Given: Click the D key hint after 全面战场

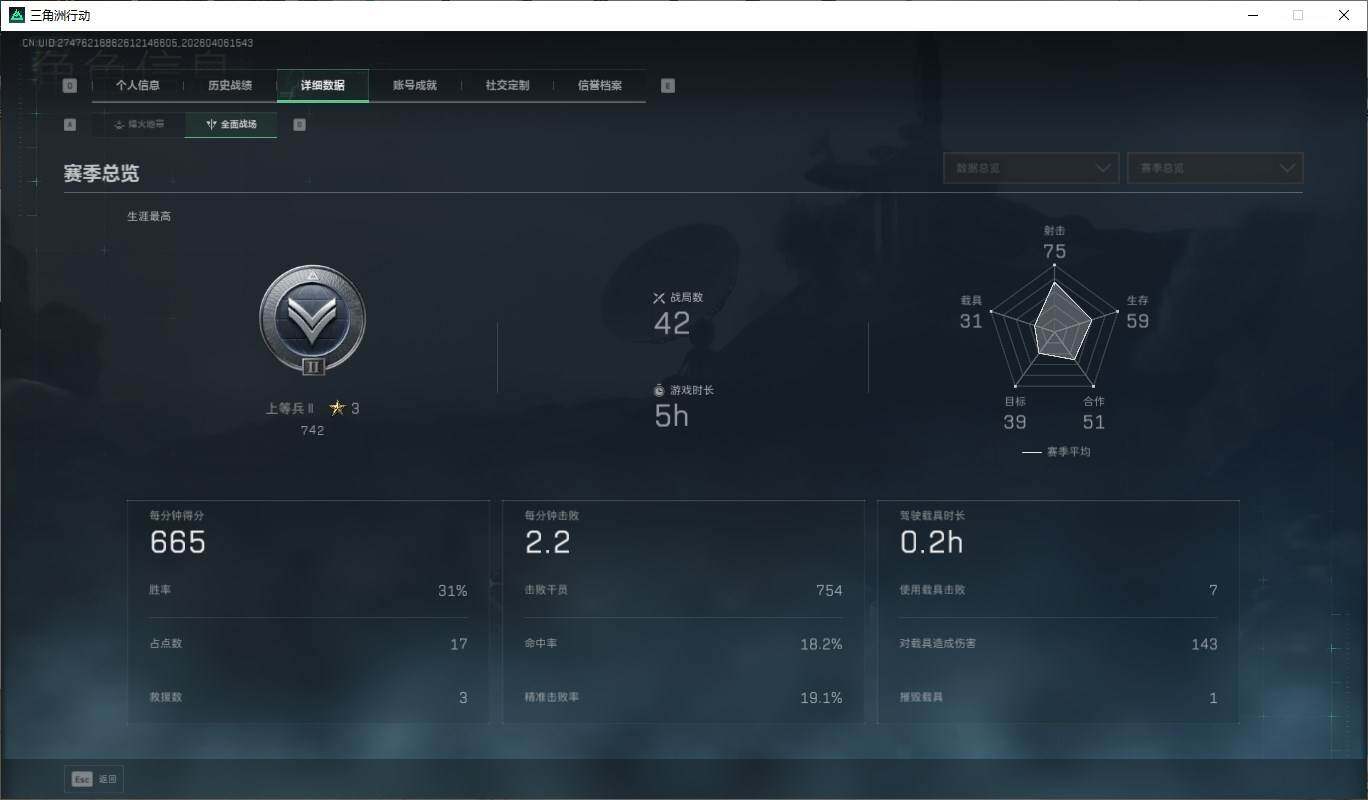Looking at the screenshot, I should tap(299, 125).
